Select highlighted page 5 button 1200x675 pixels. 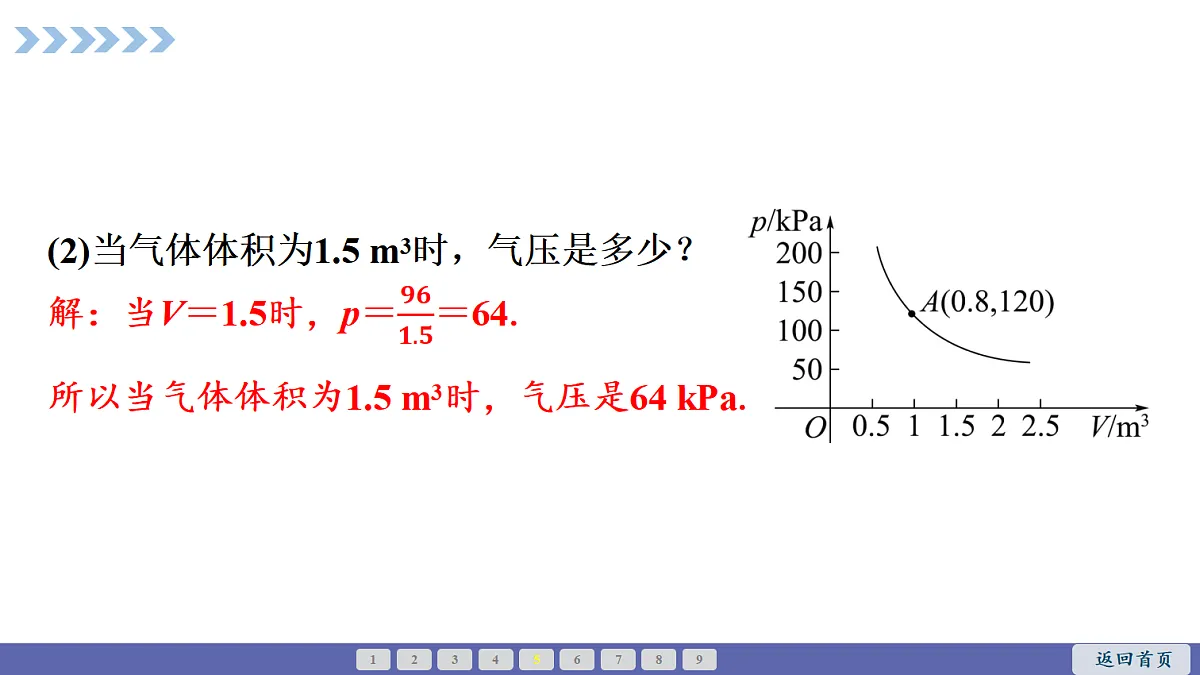click(536, 659)
